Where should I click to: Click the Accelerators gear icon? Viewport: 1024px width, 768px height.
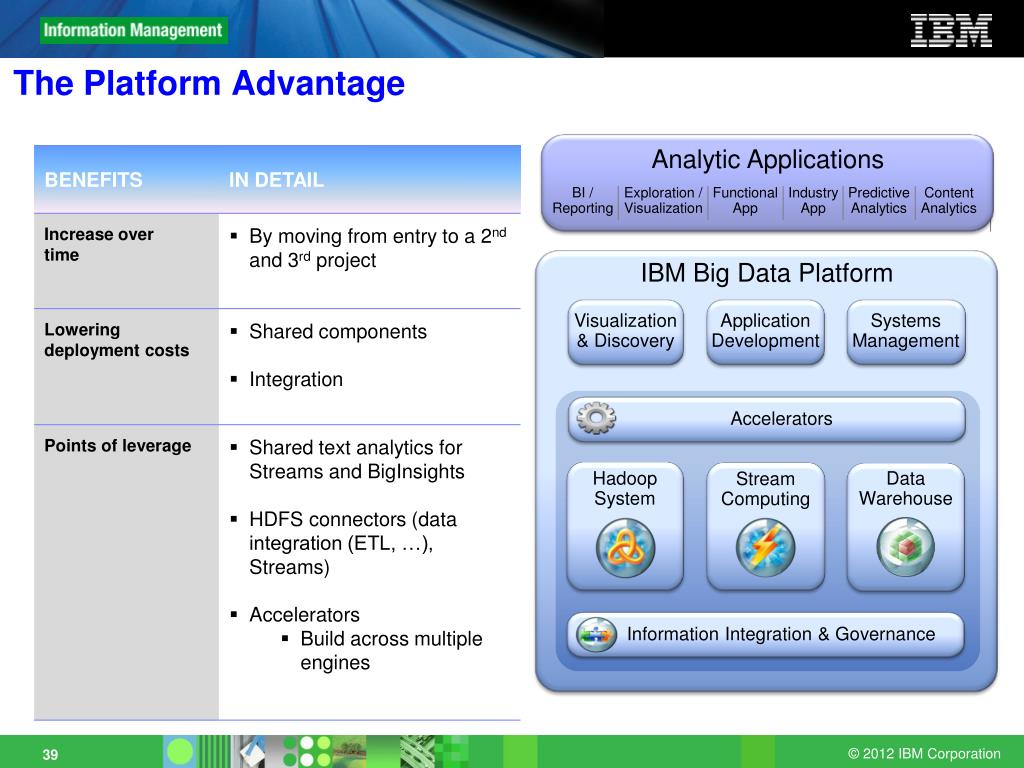(596, 418)
